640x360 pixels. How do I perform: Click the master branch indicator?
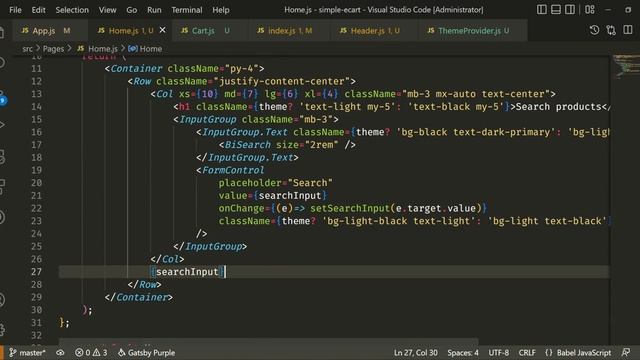pyautogui.click(x=27, y=353)
